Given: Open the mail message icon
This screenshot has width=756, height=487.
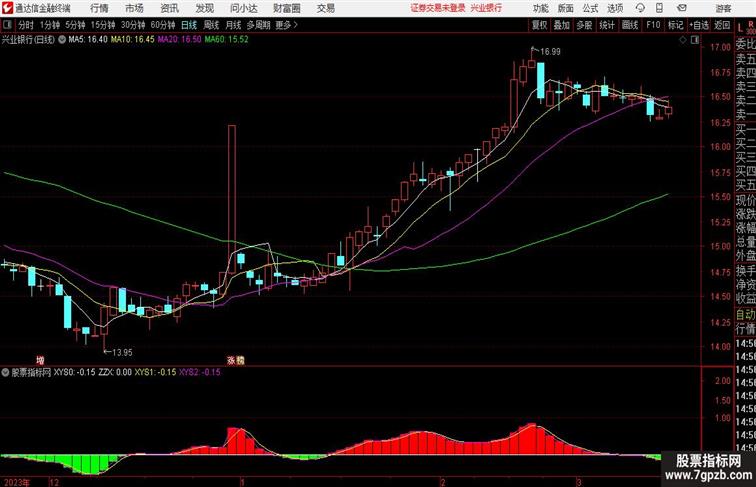Looking at the screenshot, I should (682, 8).
